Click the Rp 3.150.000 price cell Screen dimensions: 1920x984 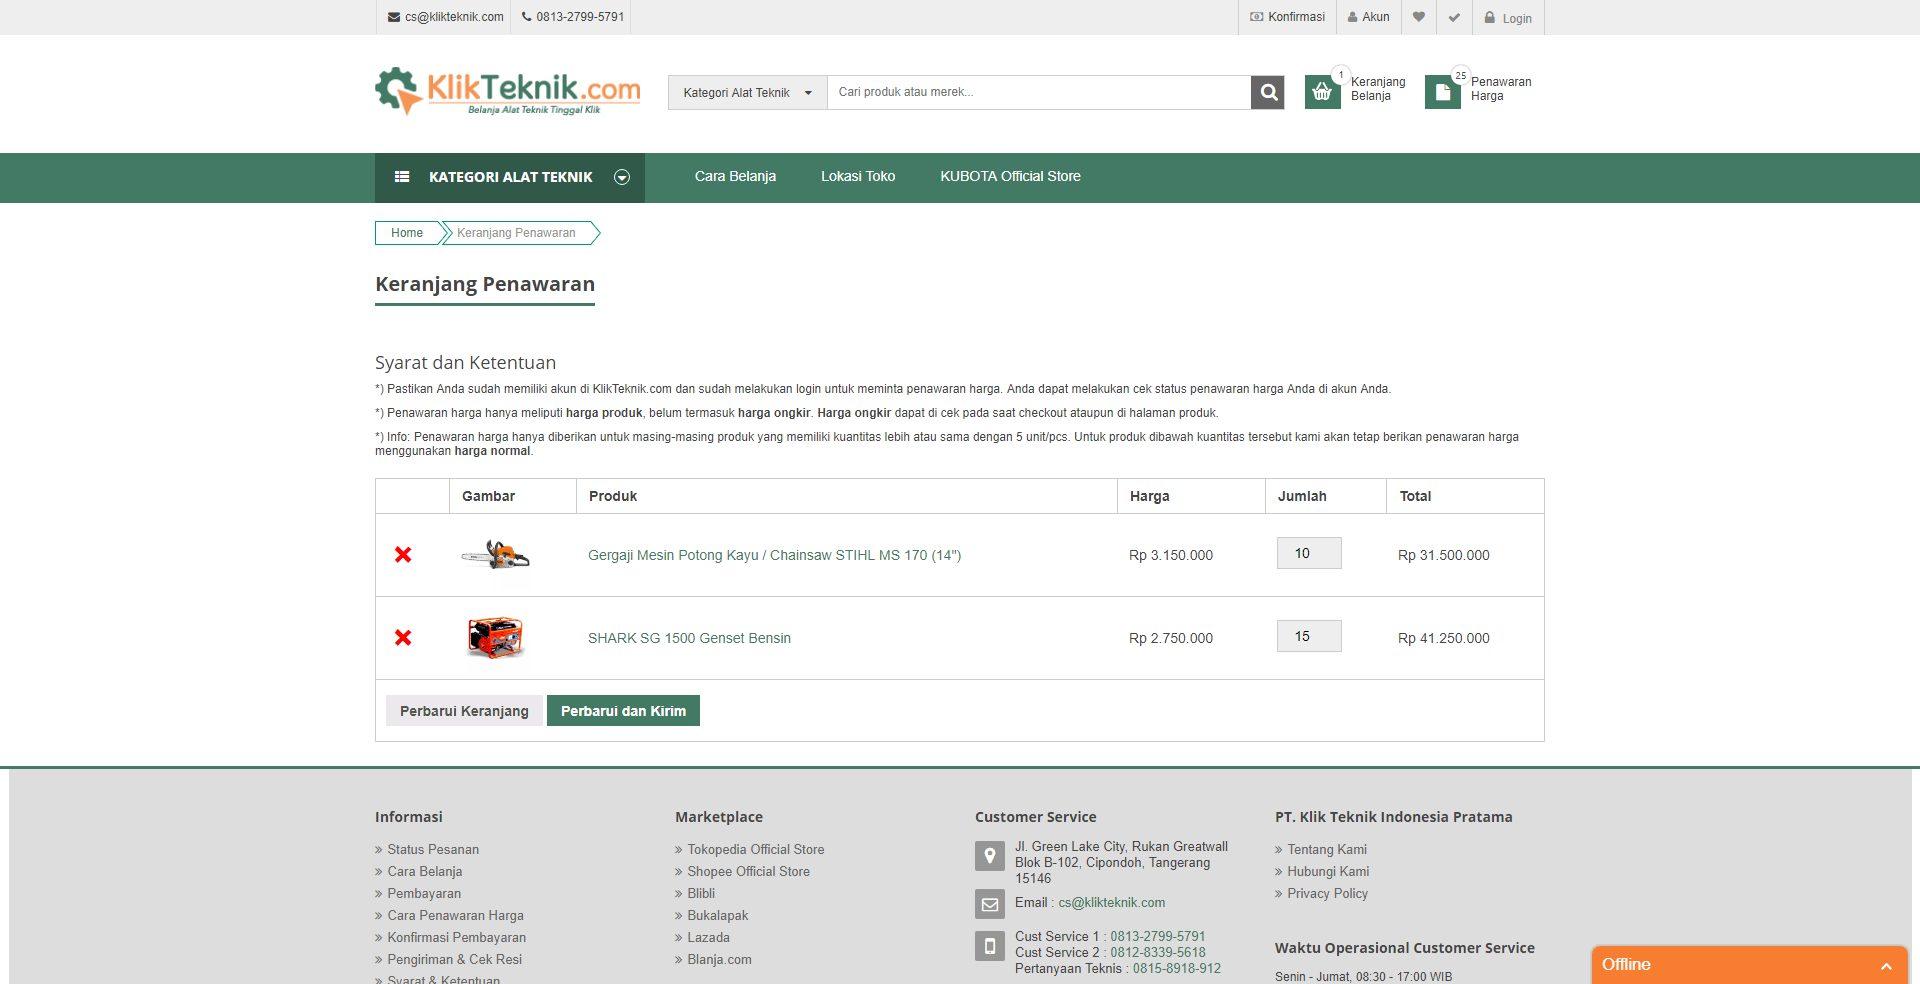coord(1170,555)
